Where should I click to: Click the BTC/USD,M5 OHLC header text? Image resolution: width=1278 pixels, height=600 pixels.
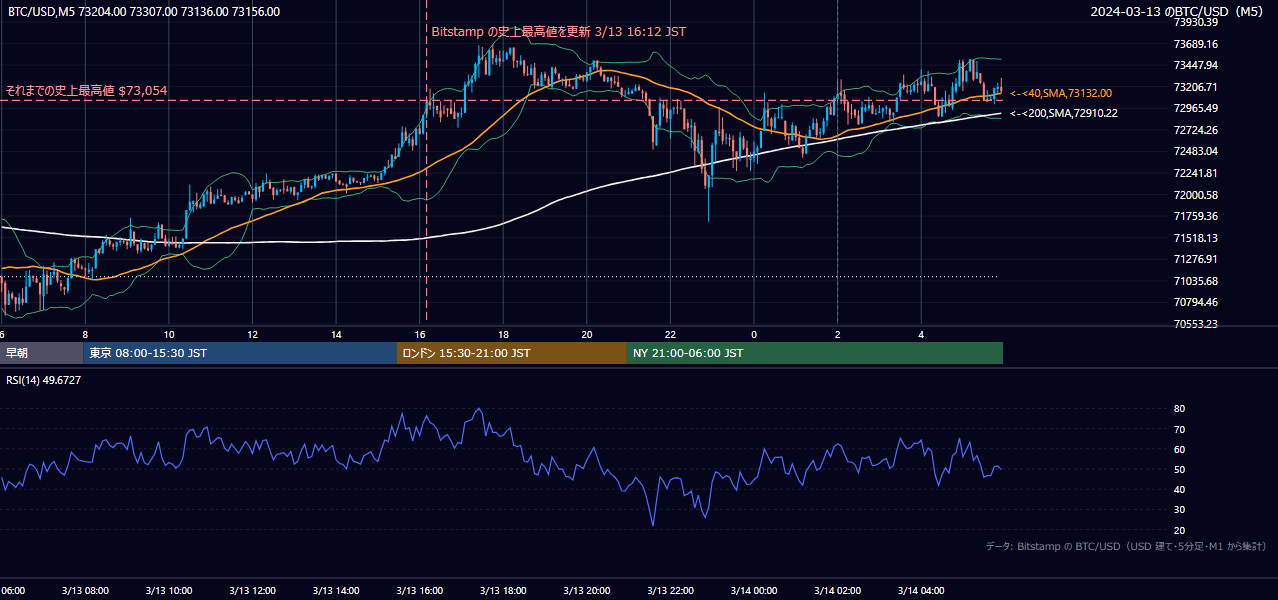pyautogui.click(x=144, y=12)
